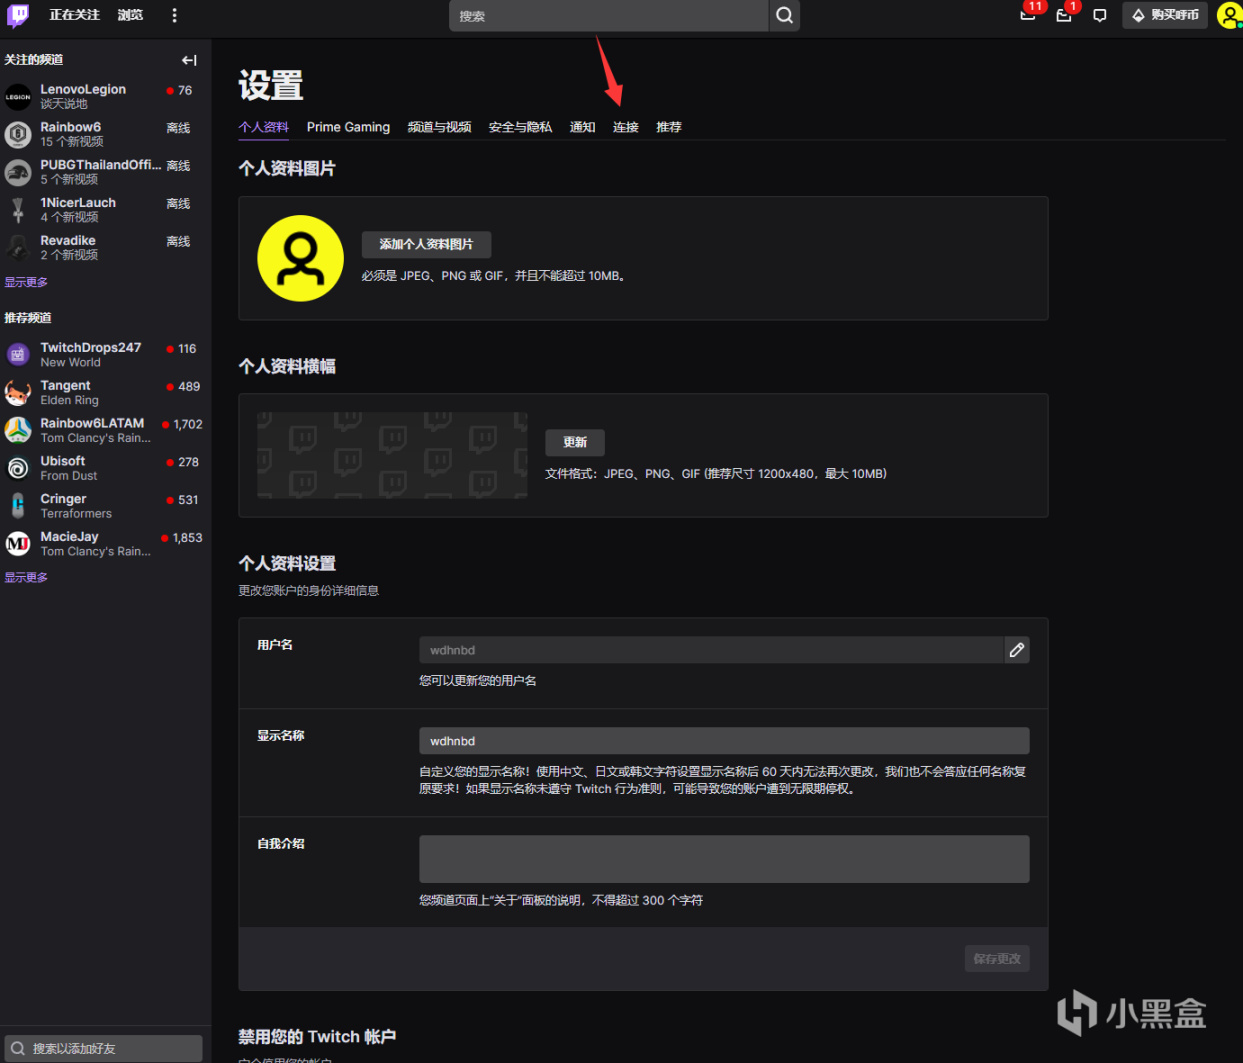This screenshot has height=1063, width=1243.
Task: Click Rainbow6 channel avatar
Action: pyautogui.click(x=18, y=135)
